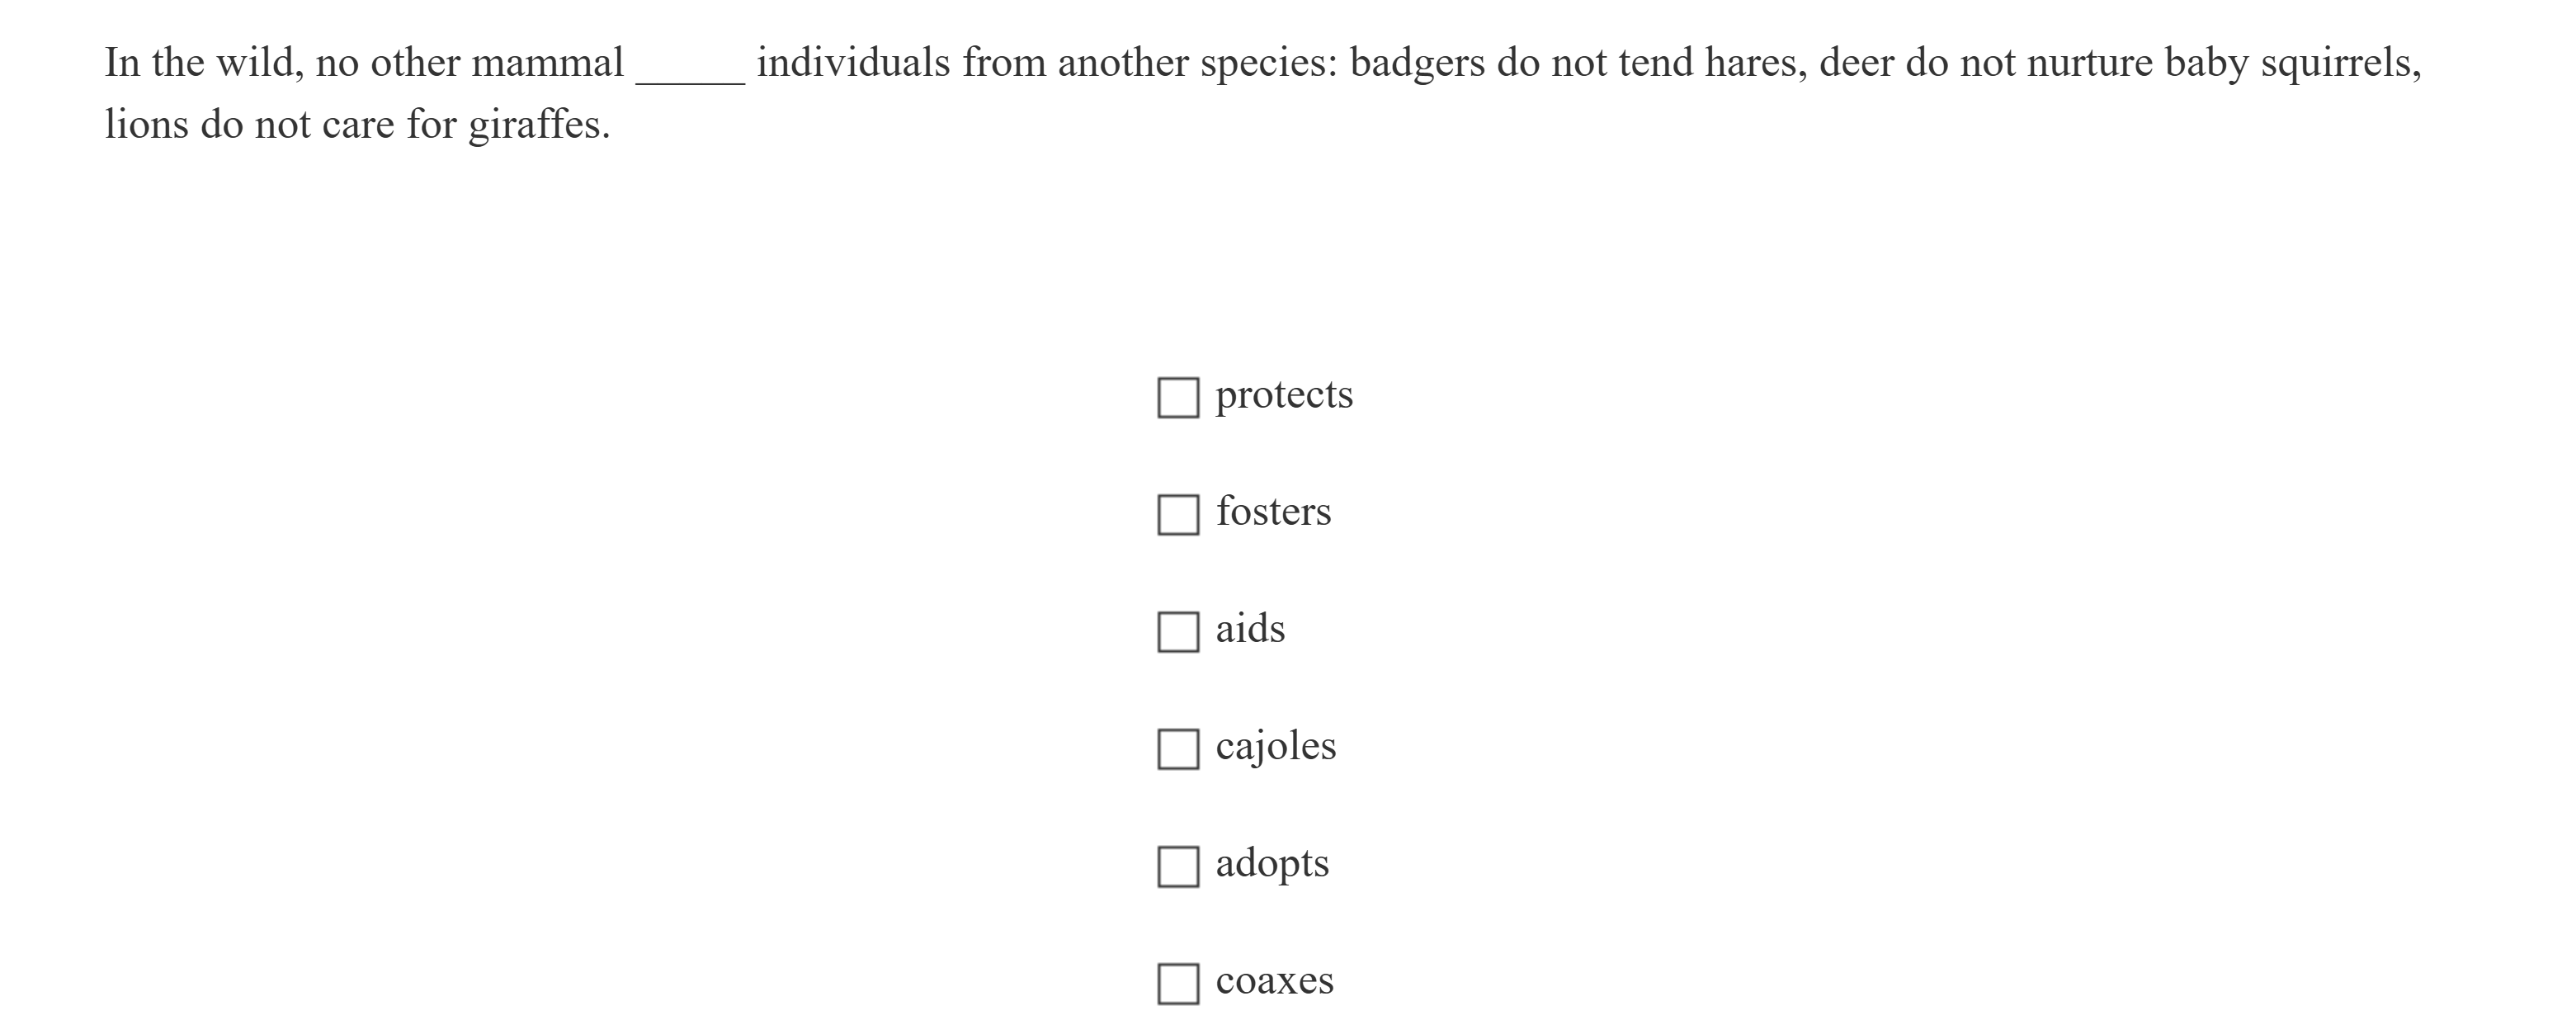Click the 'adopts' answer label

click(x=1272, y=863)
